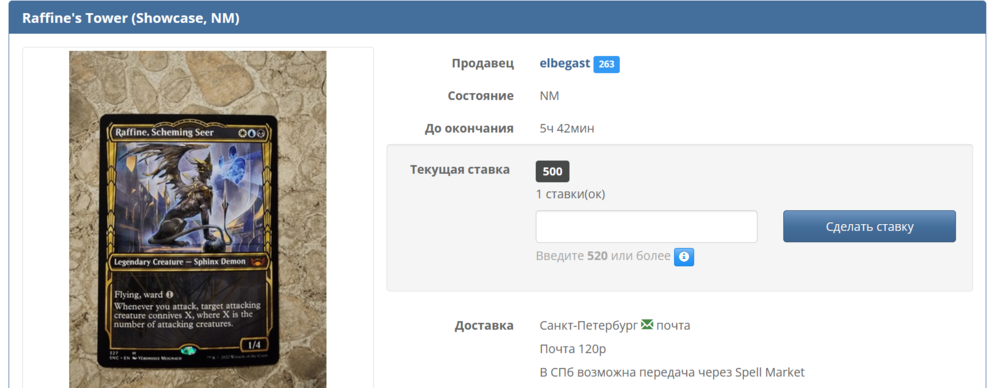This screenshot has width=1000, height=388.
Task: Click the seller rating badge 263
Action: tap(607, 64)
